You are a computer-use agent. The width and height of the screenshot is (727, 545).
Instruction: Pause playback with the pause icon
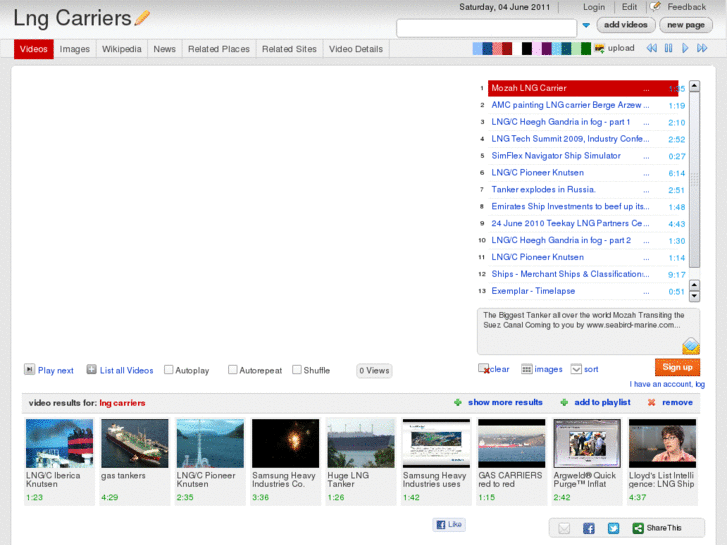point(668,48)
